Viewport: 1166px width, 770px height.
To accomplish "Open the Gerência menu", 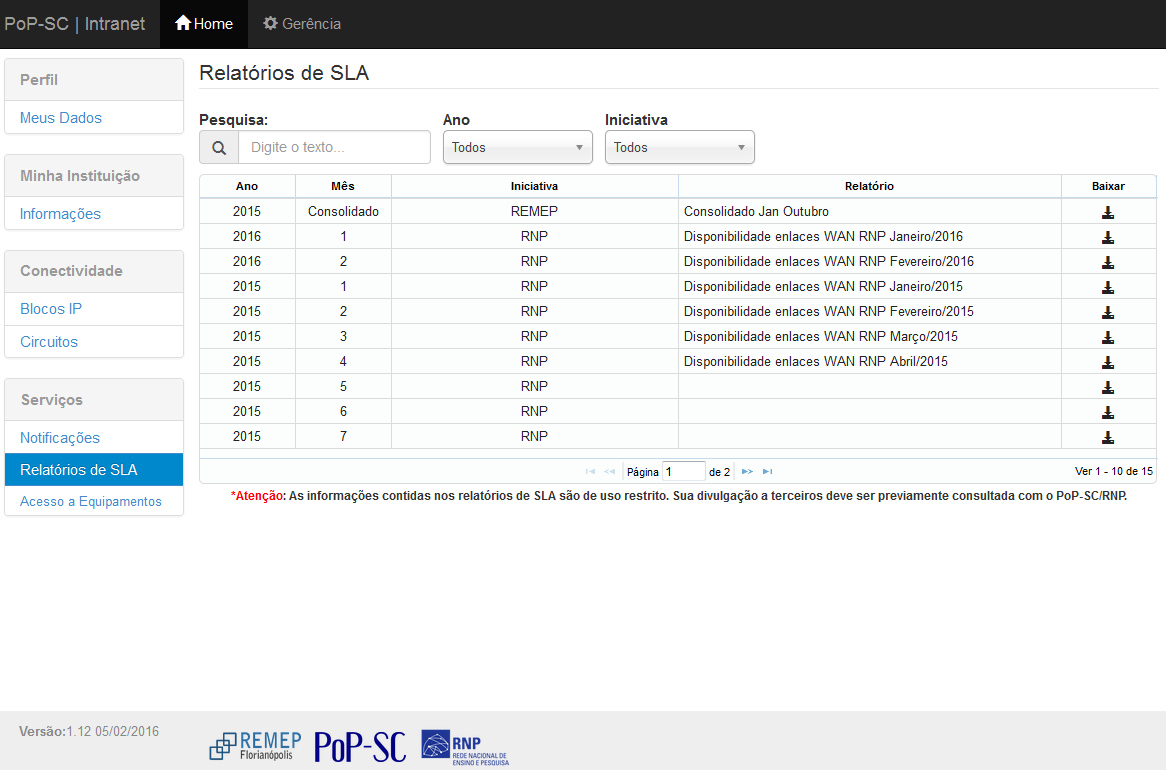I will pyautogui.click(x=301, y=23).
